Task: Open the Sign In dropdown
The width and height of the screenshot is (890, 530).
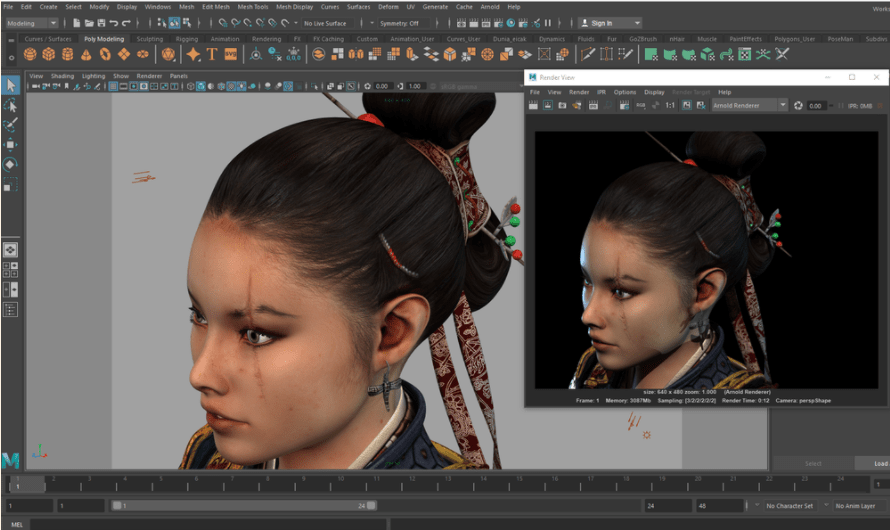Action: (x=610, y=23)
